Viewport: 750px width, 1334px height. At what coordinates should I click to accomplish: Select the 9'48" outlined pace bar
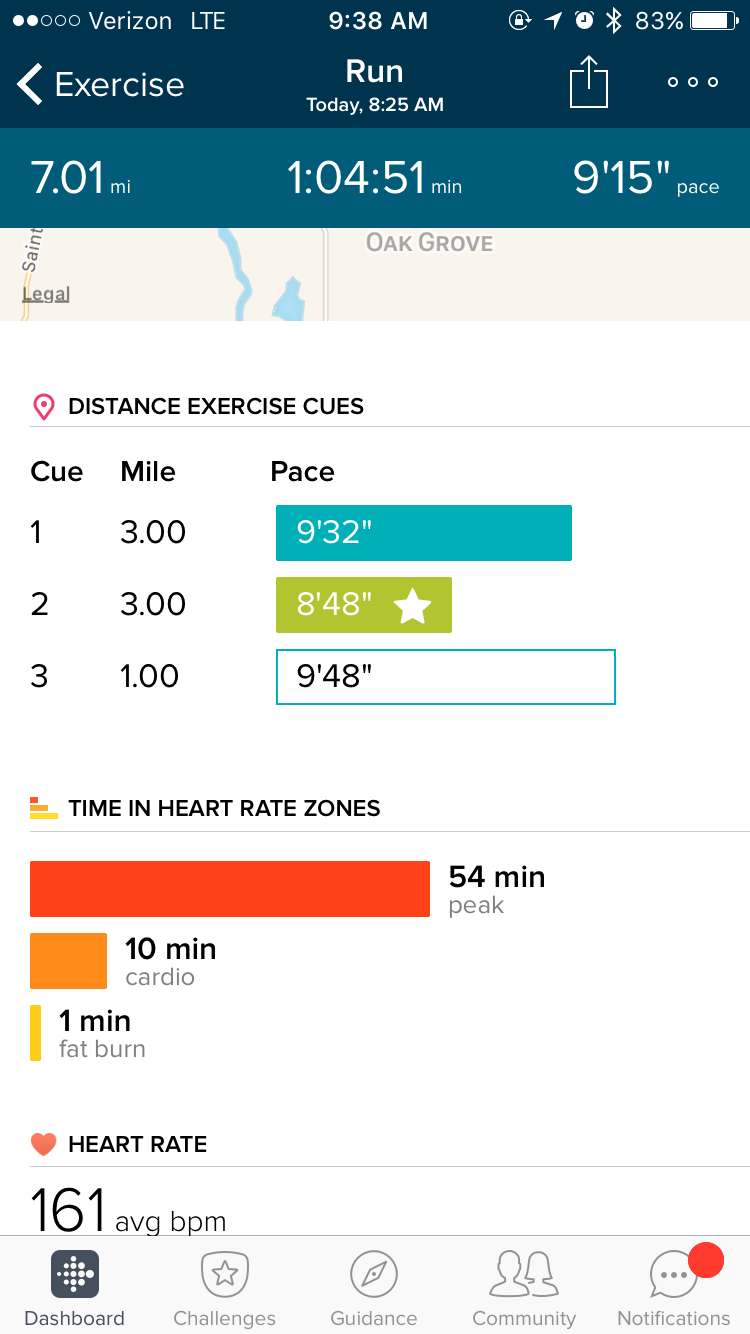[445, 677]
